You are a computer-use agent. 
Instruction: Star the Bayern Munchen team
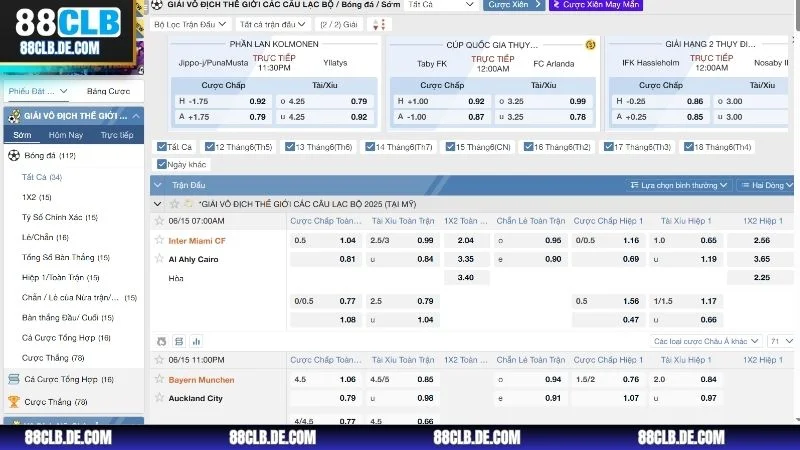[x=159, y=379]
